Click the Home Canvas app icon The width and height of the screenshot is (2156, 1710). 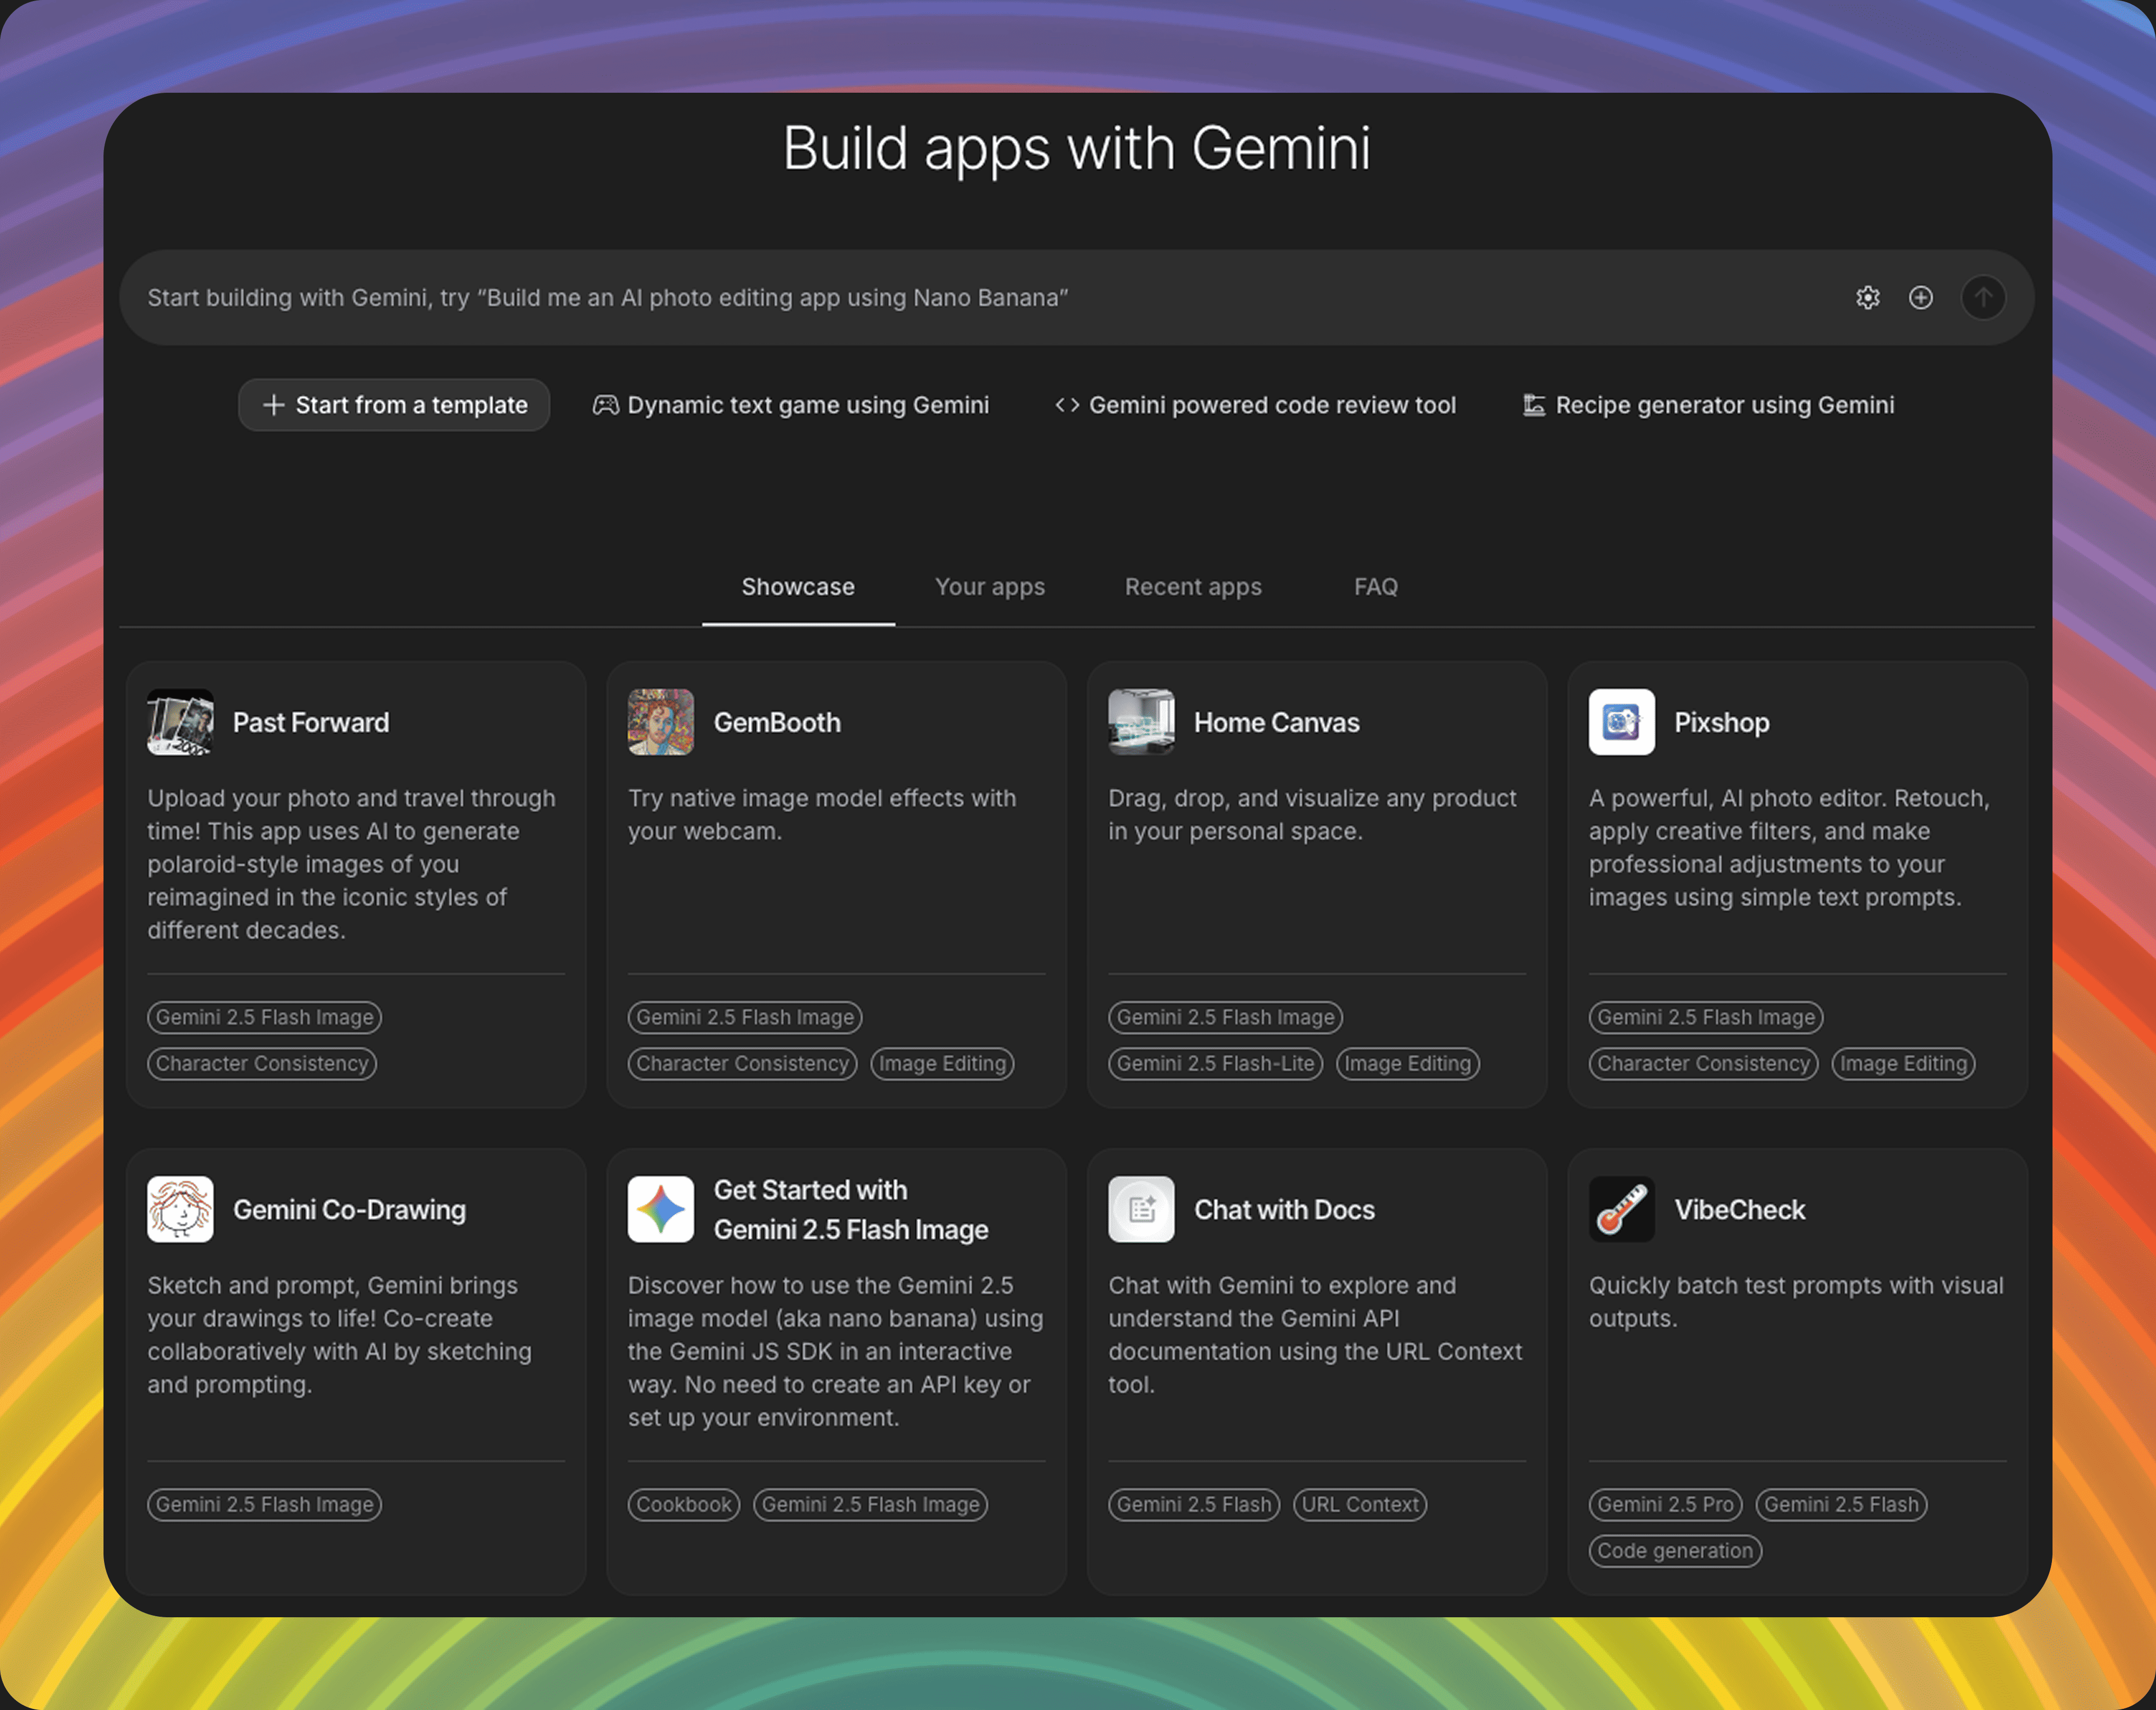pos(1141,722)
